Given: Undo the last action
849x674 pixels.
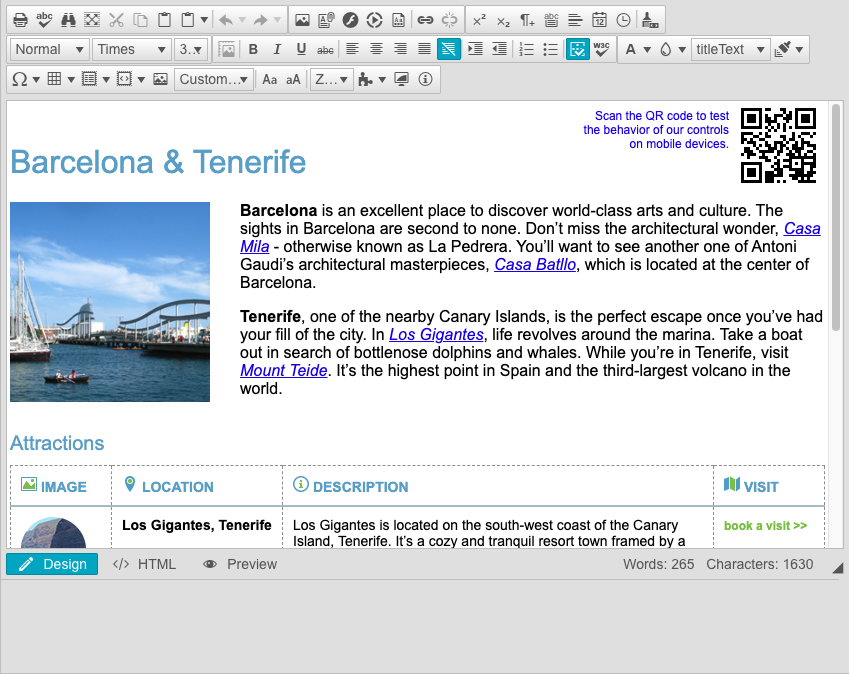Looking at the screenshot, I should tap(226, 21).
